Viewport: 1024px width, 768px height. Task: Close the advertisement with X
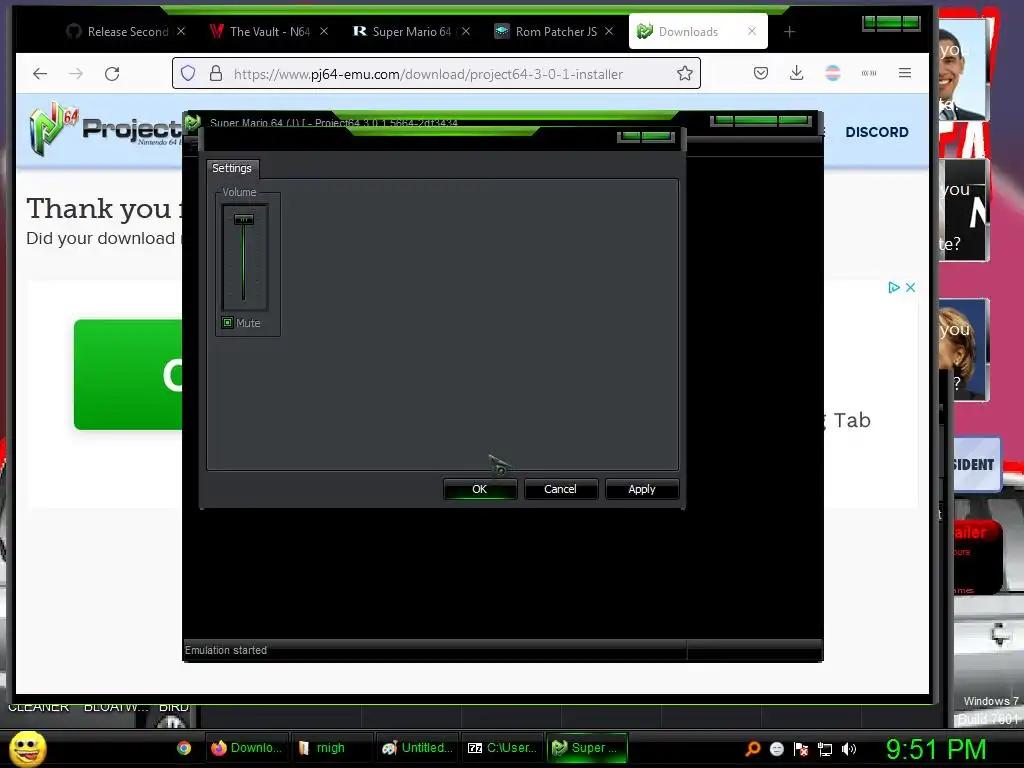pos(910,287)
